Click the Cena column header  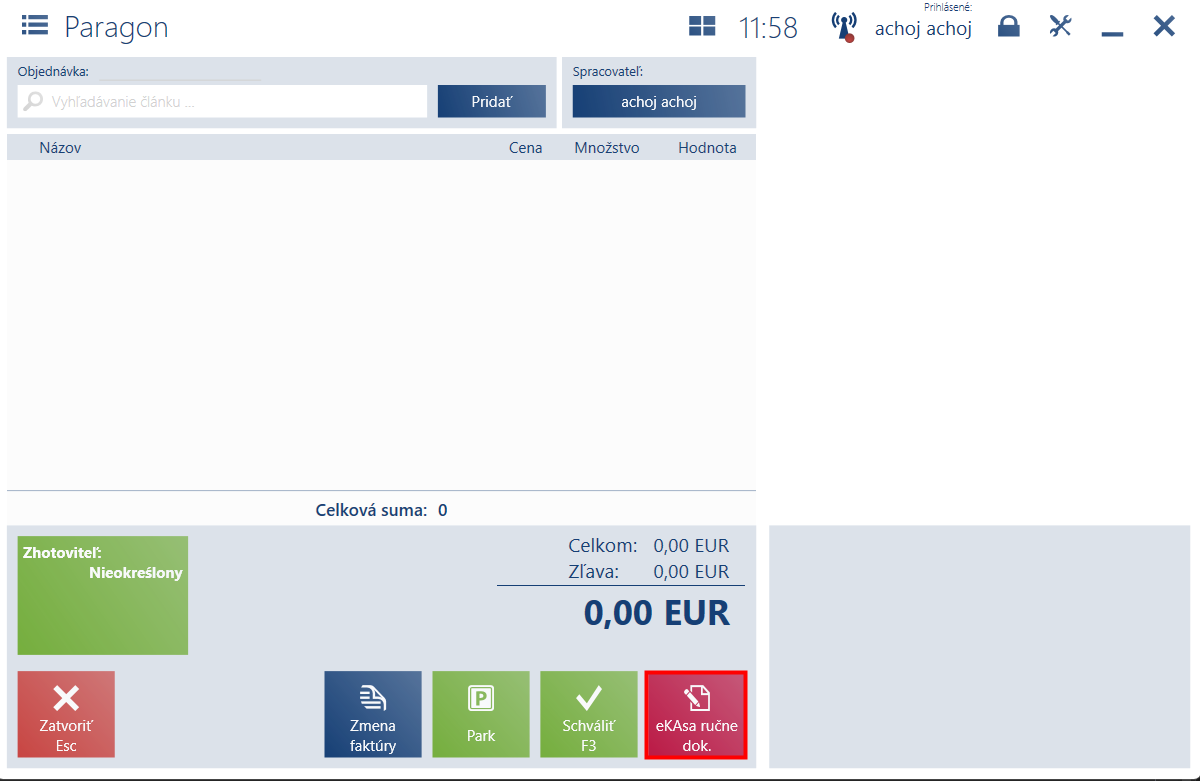coord(525,148)
